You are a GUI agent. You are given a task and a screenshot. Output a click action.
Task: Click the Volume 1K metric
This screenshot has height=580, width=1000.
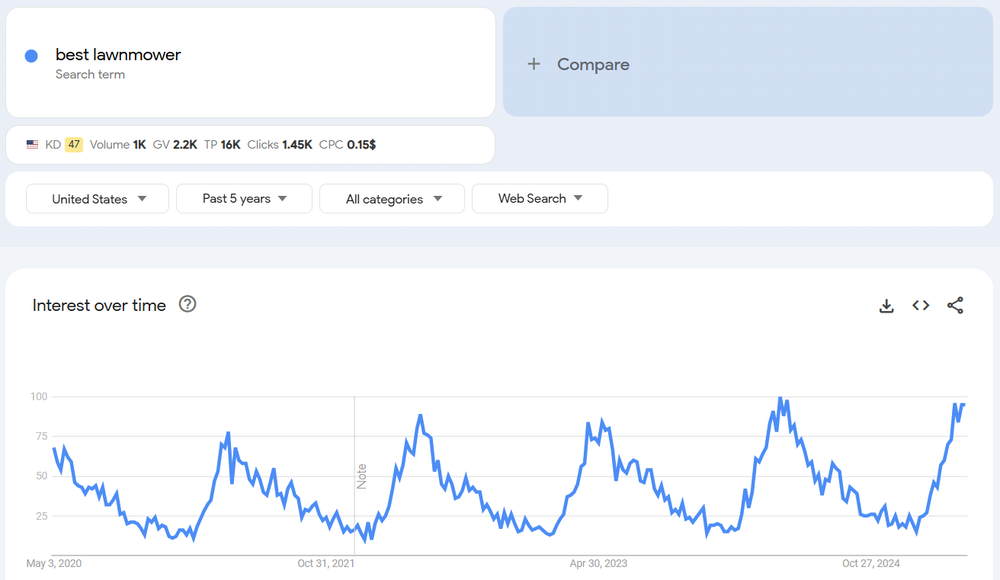click(117, 145)
